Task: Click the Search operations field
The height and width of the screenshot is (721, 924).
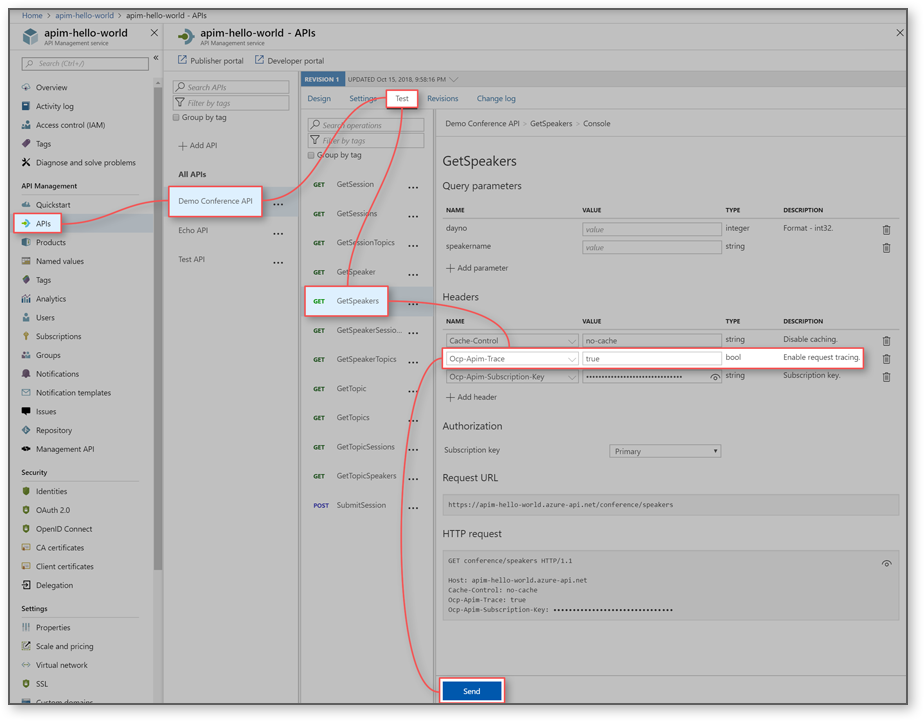Action: click(366, 125)
